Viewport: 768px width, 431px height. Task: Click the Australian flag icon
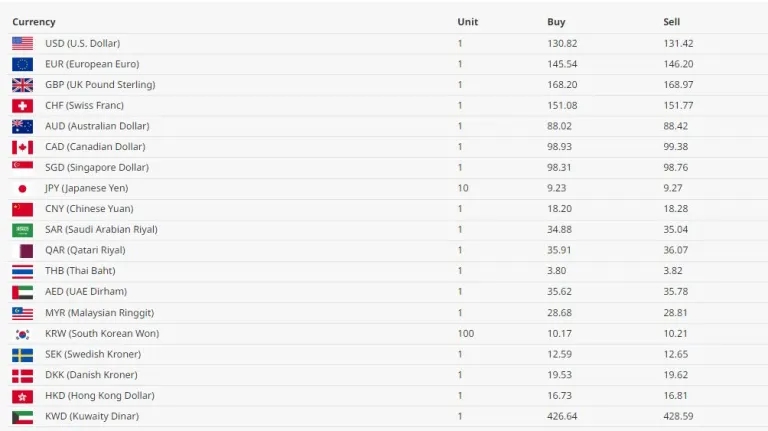(x=22, y=126)
